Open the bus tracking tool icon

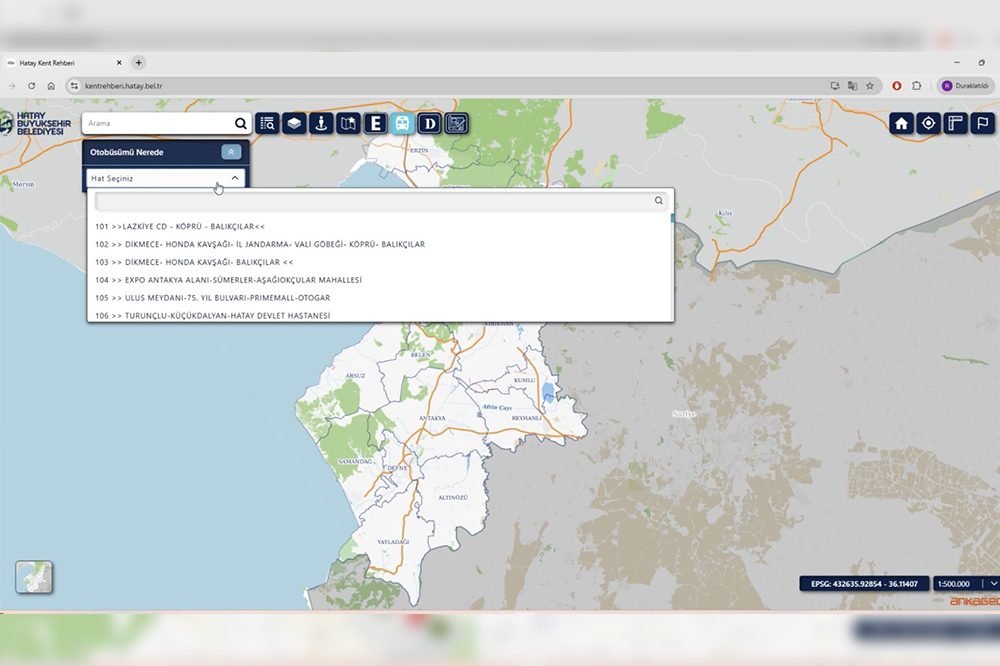402,123
